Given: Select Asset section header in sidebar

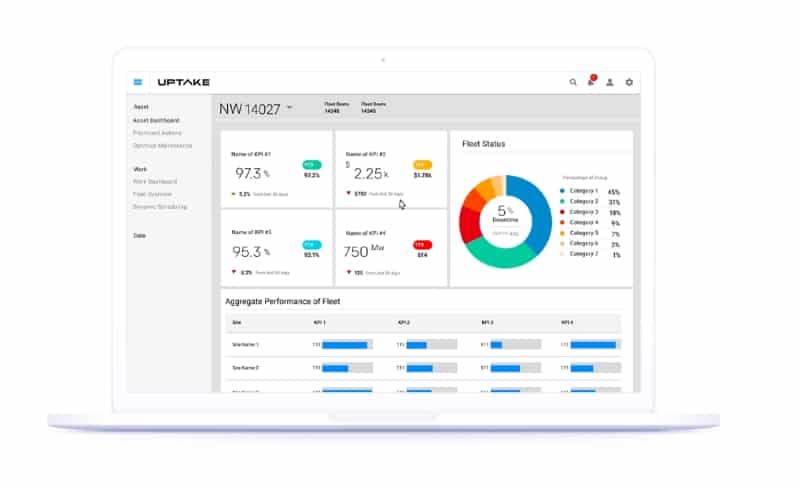Looking at the screenshot, I should tap(141, 107).
